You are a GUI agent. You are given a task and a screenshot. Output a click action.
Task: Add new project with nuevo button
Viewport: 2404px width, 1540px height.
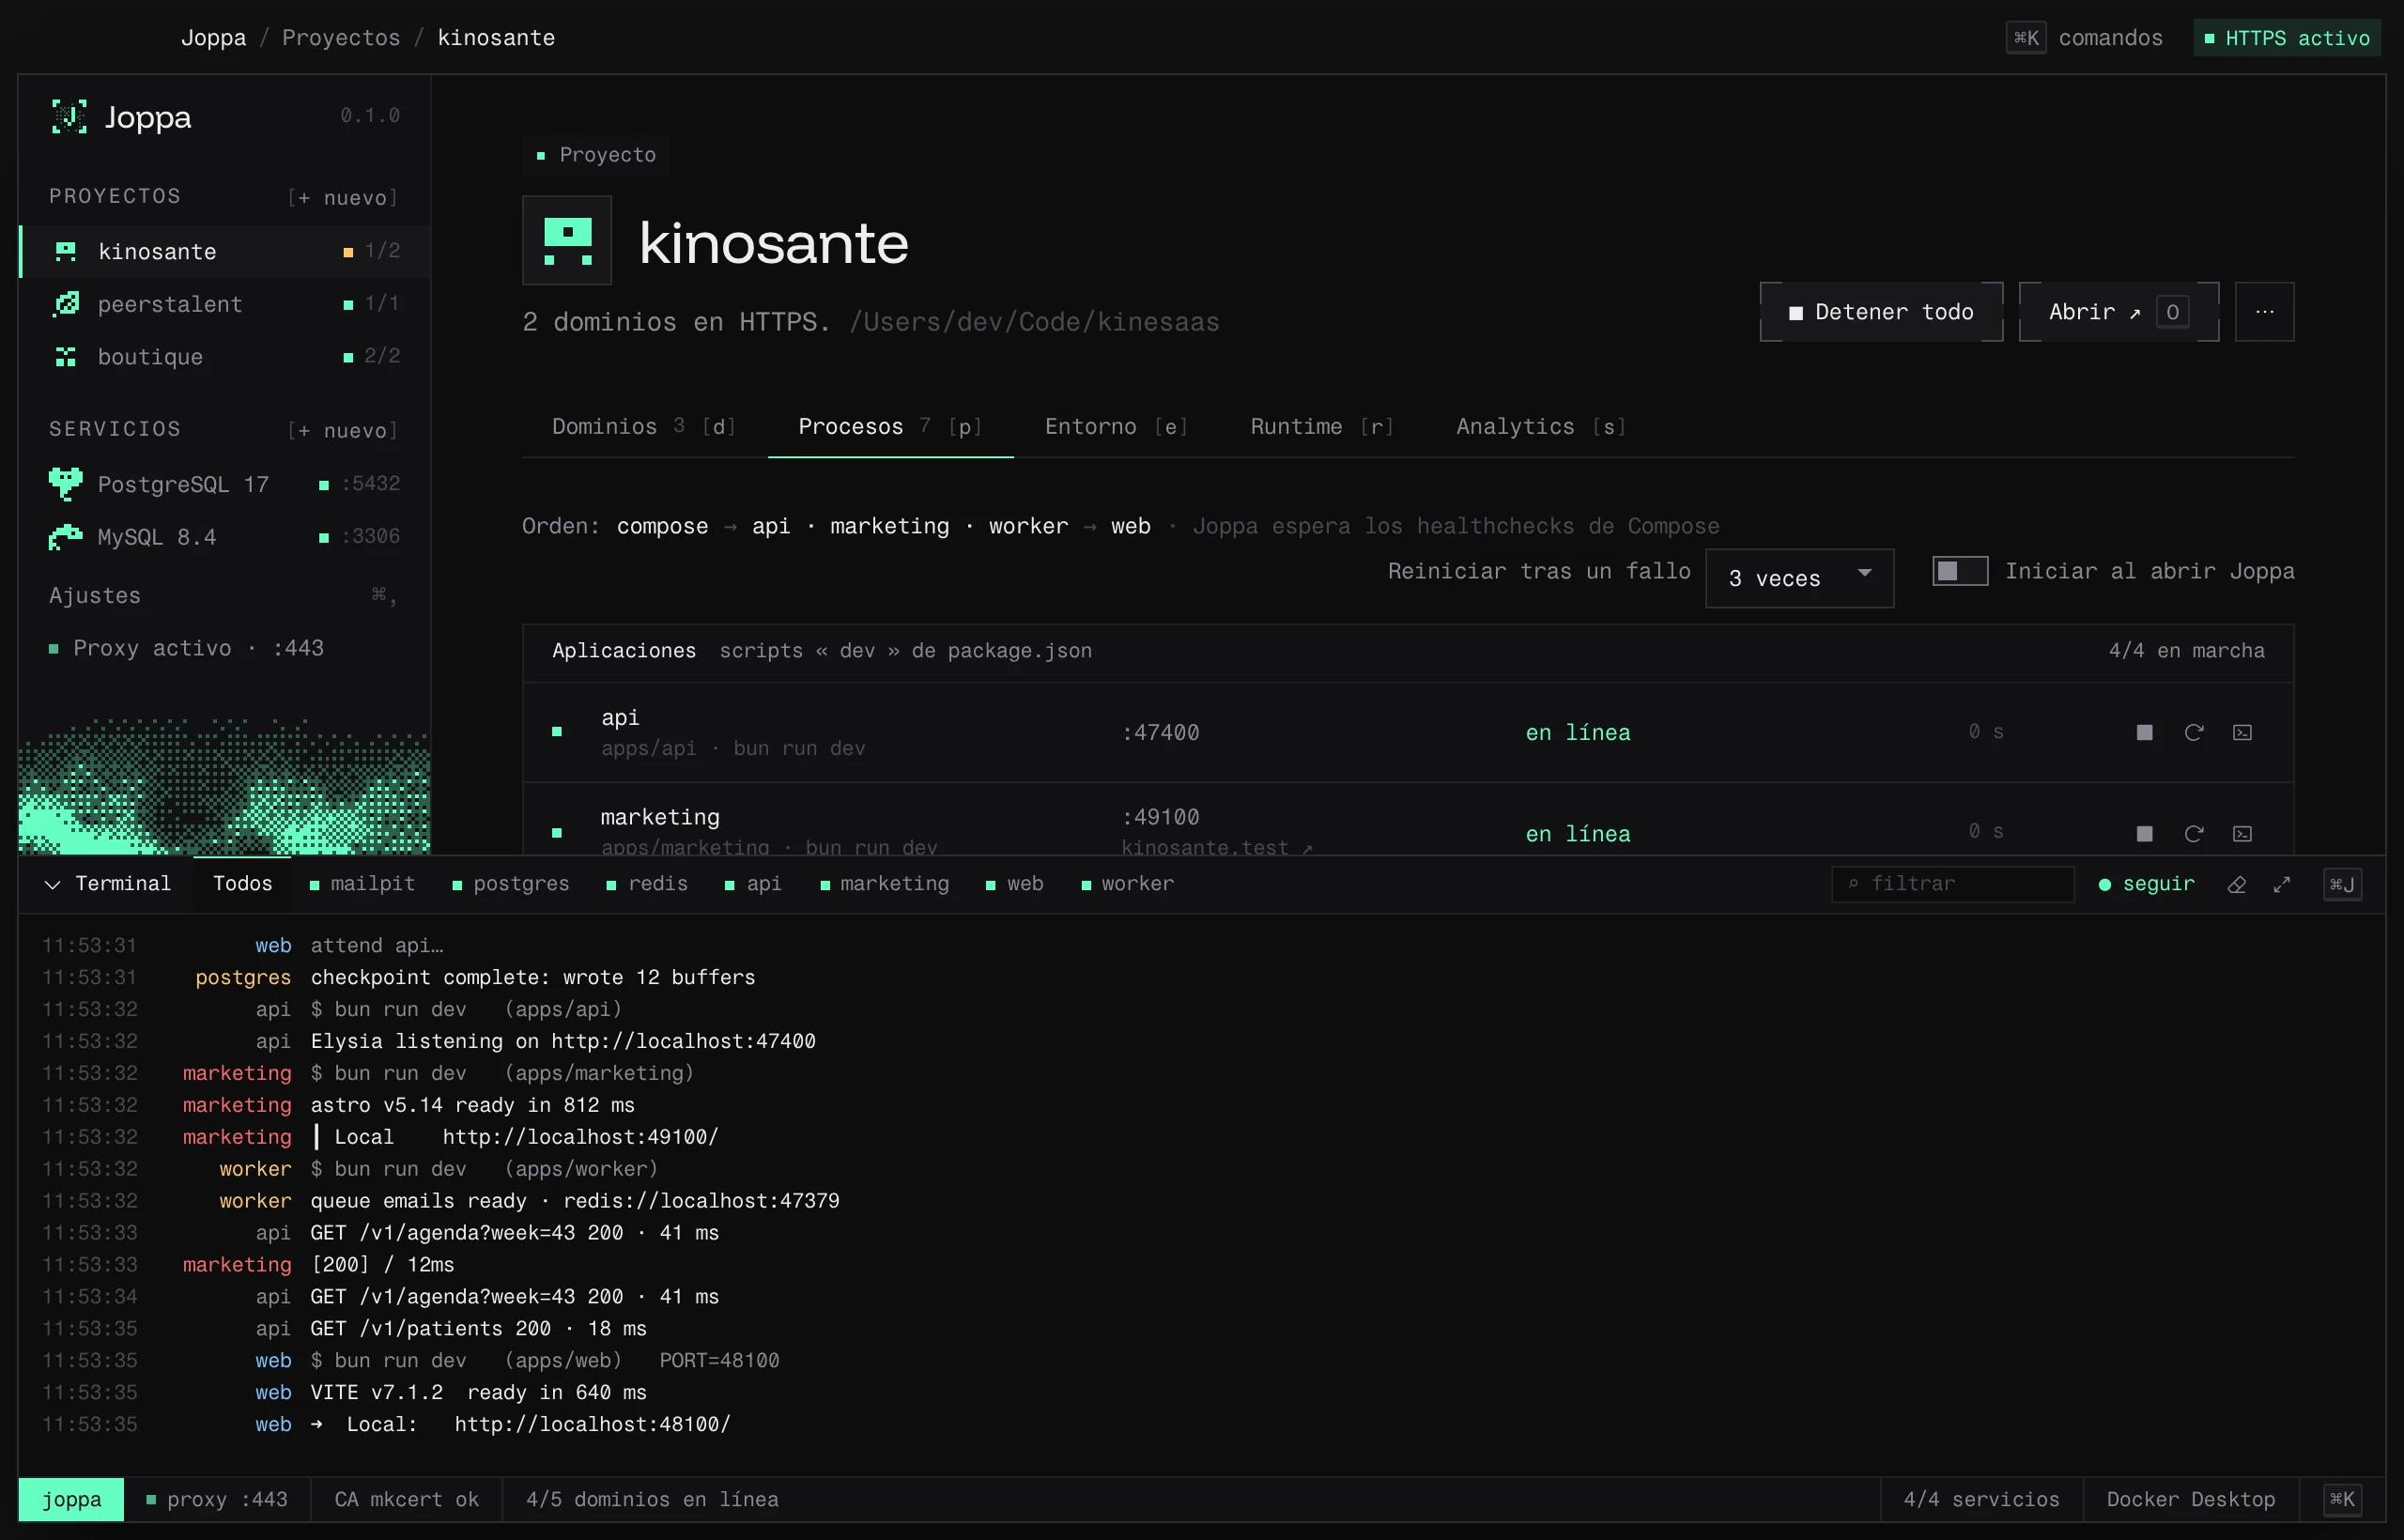[x=343, y=197]
